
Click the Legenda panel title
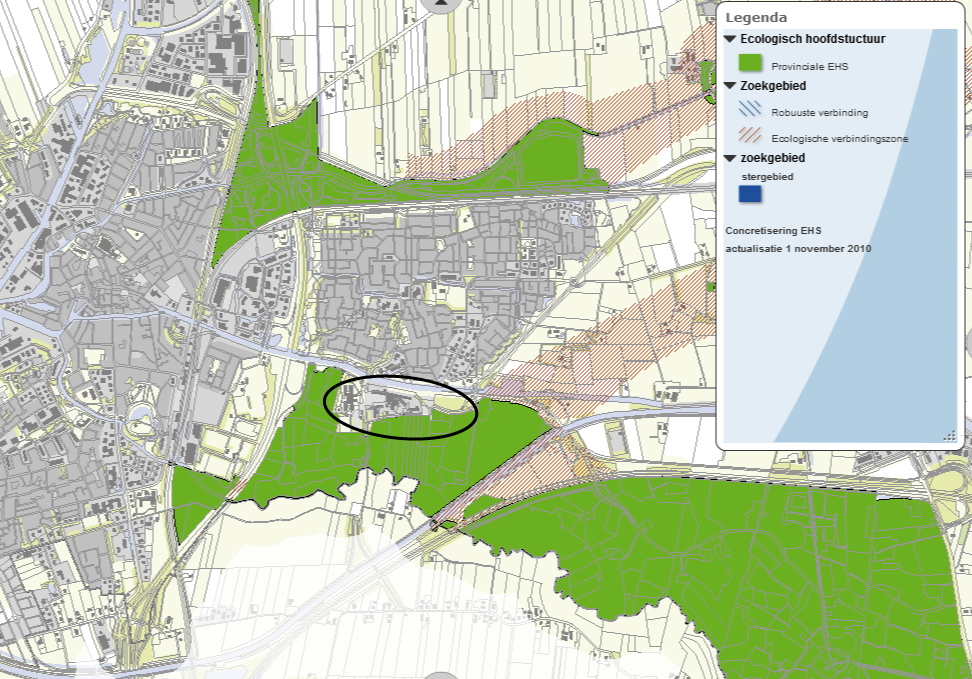(756, 17)
